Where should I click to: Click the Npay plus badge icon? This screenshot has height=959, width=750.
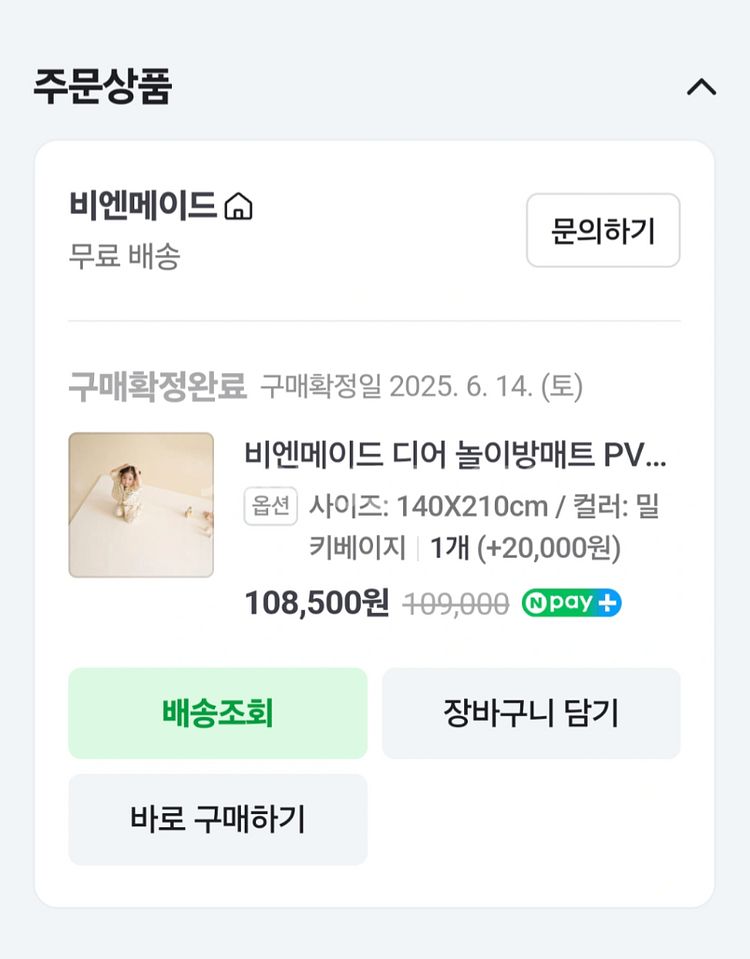(x=571, y=603)
